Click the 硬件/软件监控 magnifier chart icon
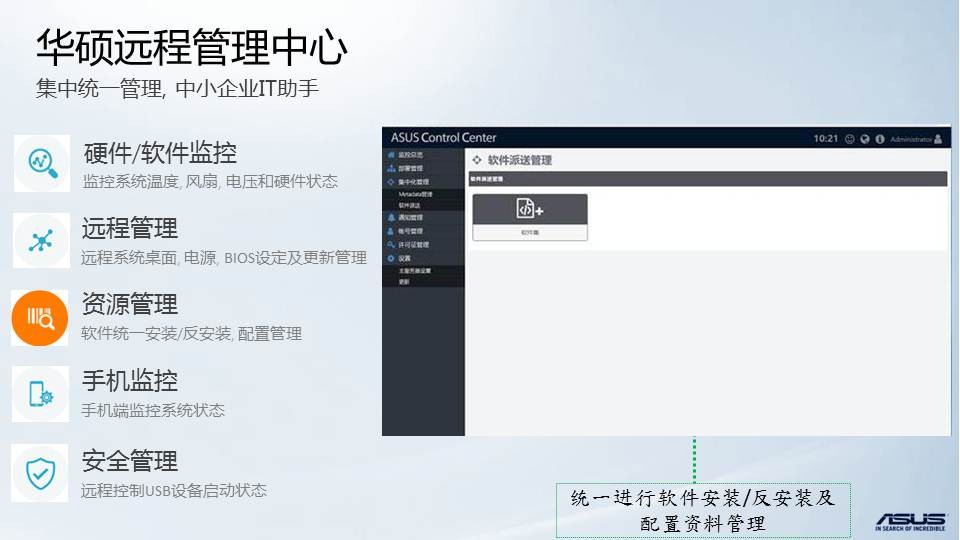This screenshot has width=960, height=540. click(x=42, y=163)
